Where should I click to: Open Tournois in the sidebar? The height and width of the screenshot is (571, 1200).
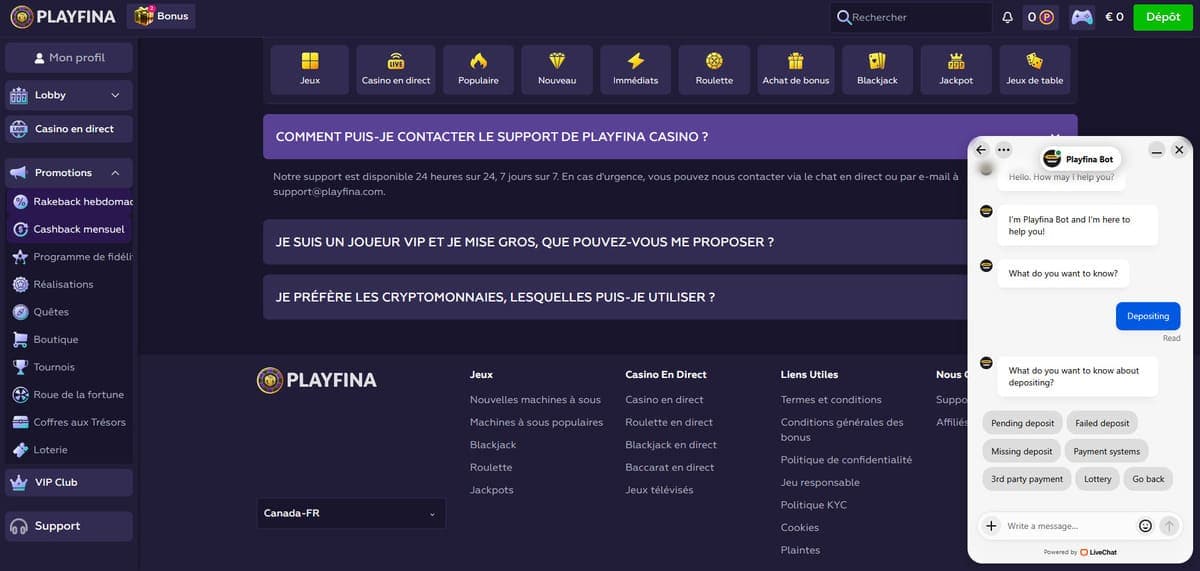point(70,367)
